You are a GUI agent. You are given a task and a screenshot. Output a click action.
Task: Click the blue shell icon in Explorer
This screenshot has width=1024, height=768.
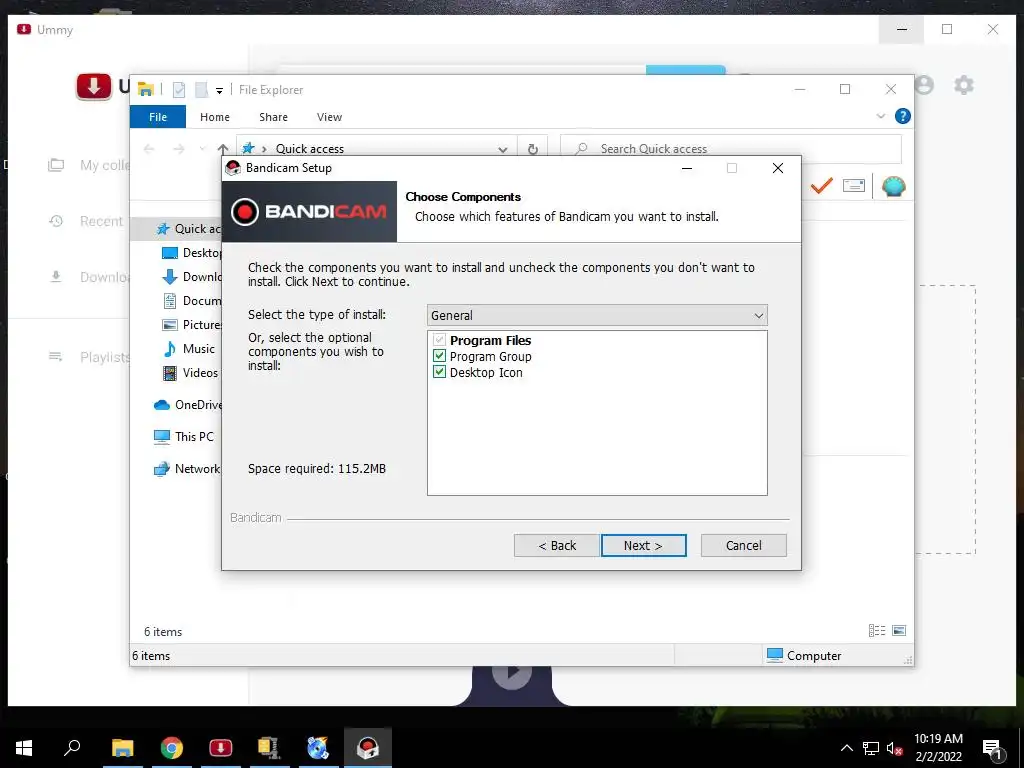point(893,187)
